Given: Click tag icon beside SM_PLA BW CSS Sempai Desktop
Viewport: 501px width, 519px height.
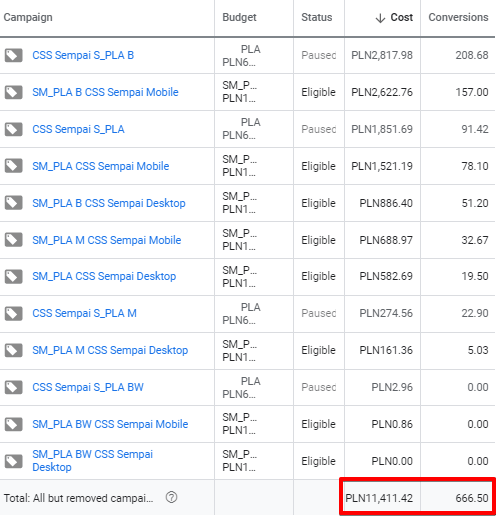Looking at the screenshot, I should click(14, 461).
